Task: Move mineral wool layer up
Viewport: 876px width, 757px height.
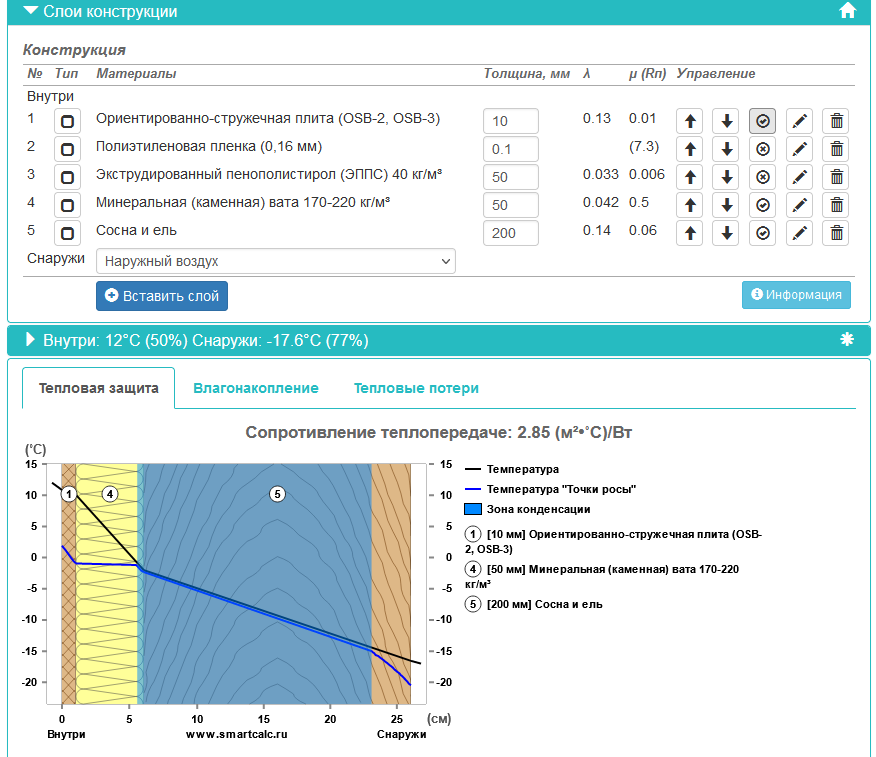Action: click(689, 205)
